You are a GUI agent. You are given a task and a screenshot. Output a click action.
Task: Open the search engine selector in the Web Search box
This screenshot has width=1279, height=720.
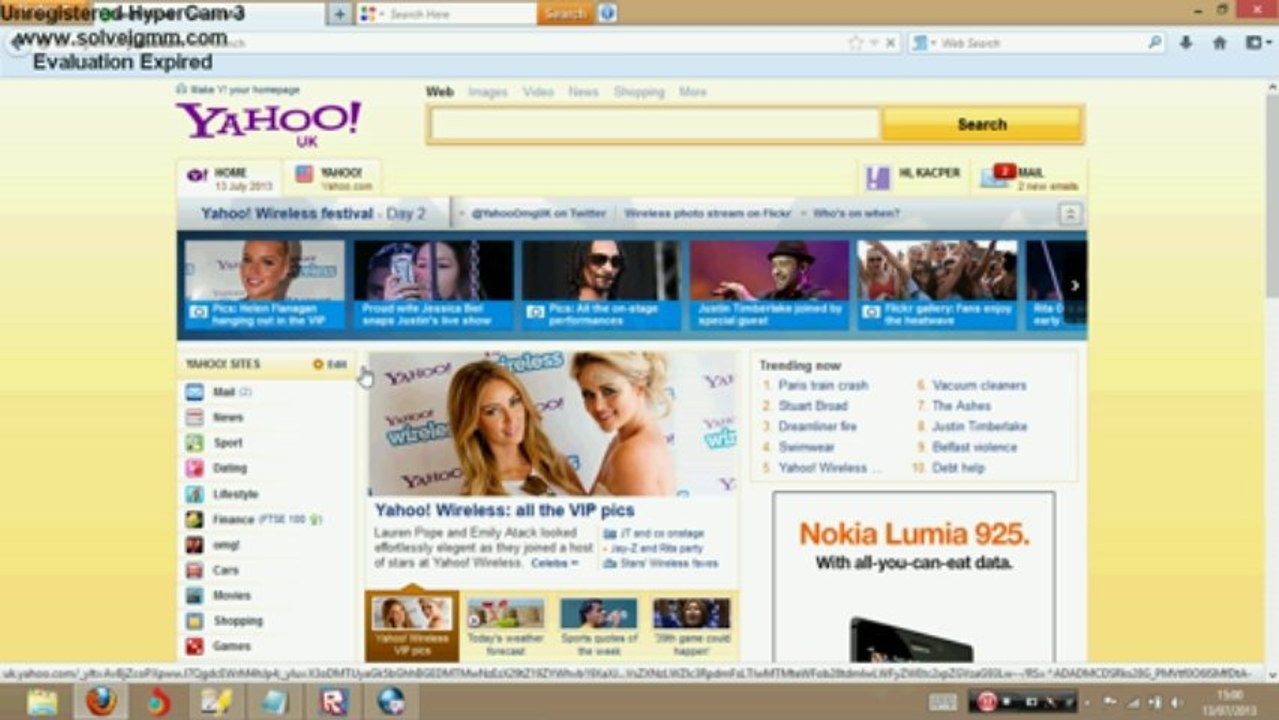tap(924, 43)
